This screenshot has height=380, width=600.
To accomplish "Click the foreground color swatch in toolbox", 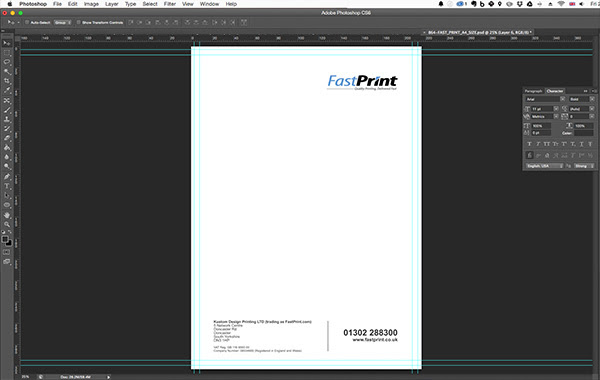I will click(x=5, y=240).
